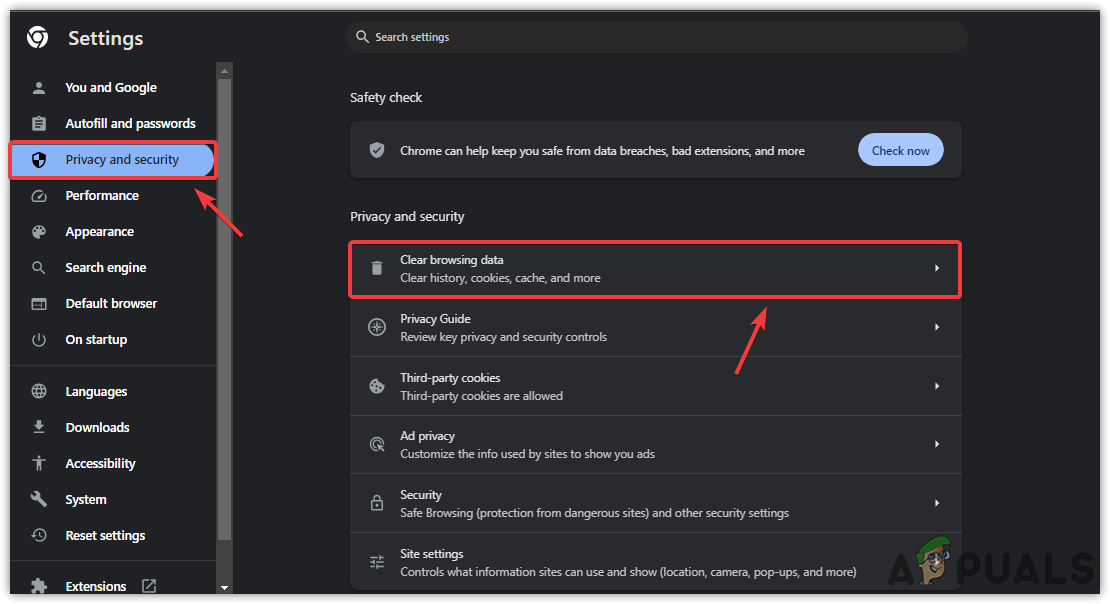The image size is (1110, 604).
Task: Click into the Search settings field
Action: (660, 37)
